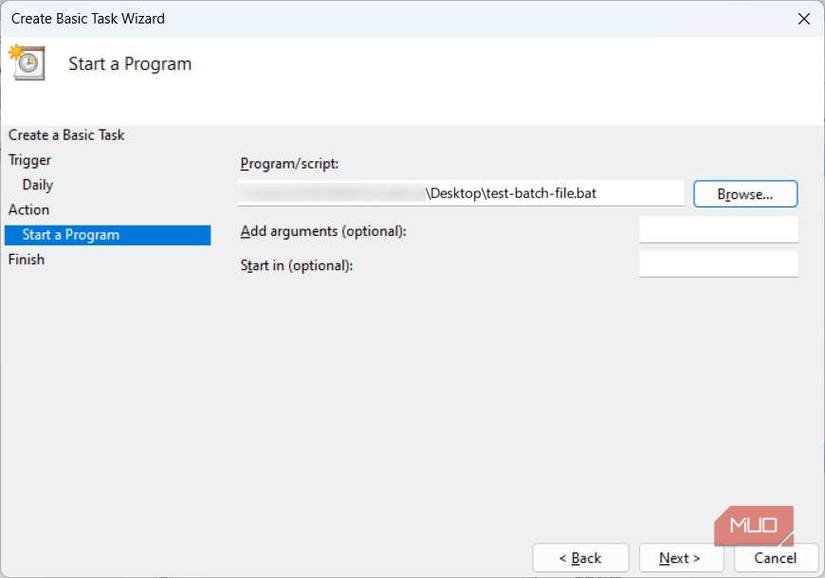The width and height of the screenshot is (825, 578).
Task: Select the "Create a Basic Task" wizard step
Action: 65,134
